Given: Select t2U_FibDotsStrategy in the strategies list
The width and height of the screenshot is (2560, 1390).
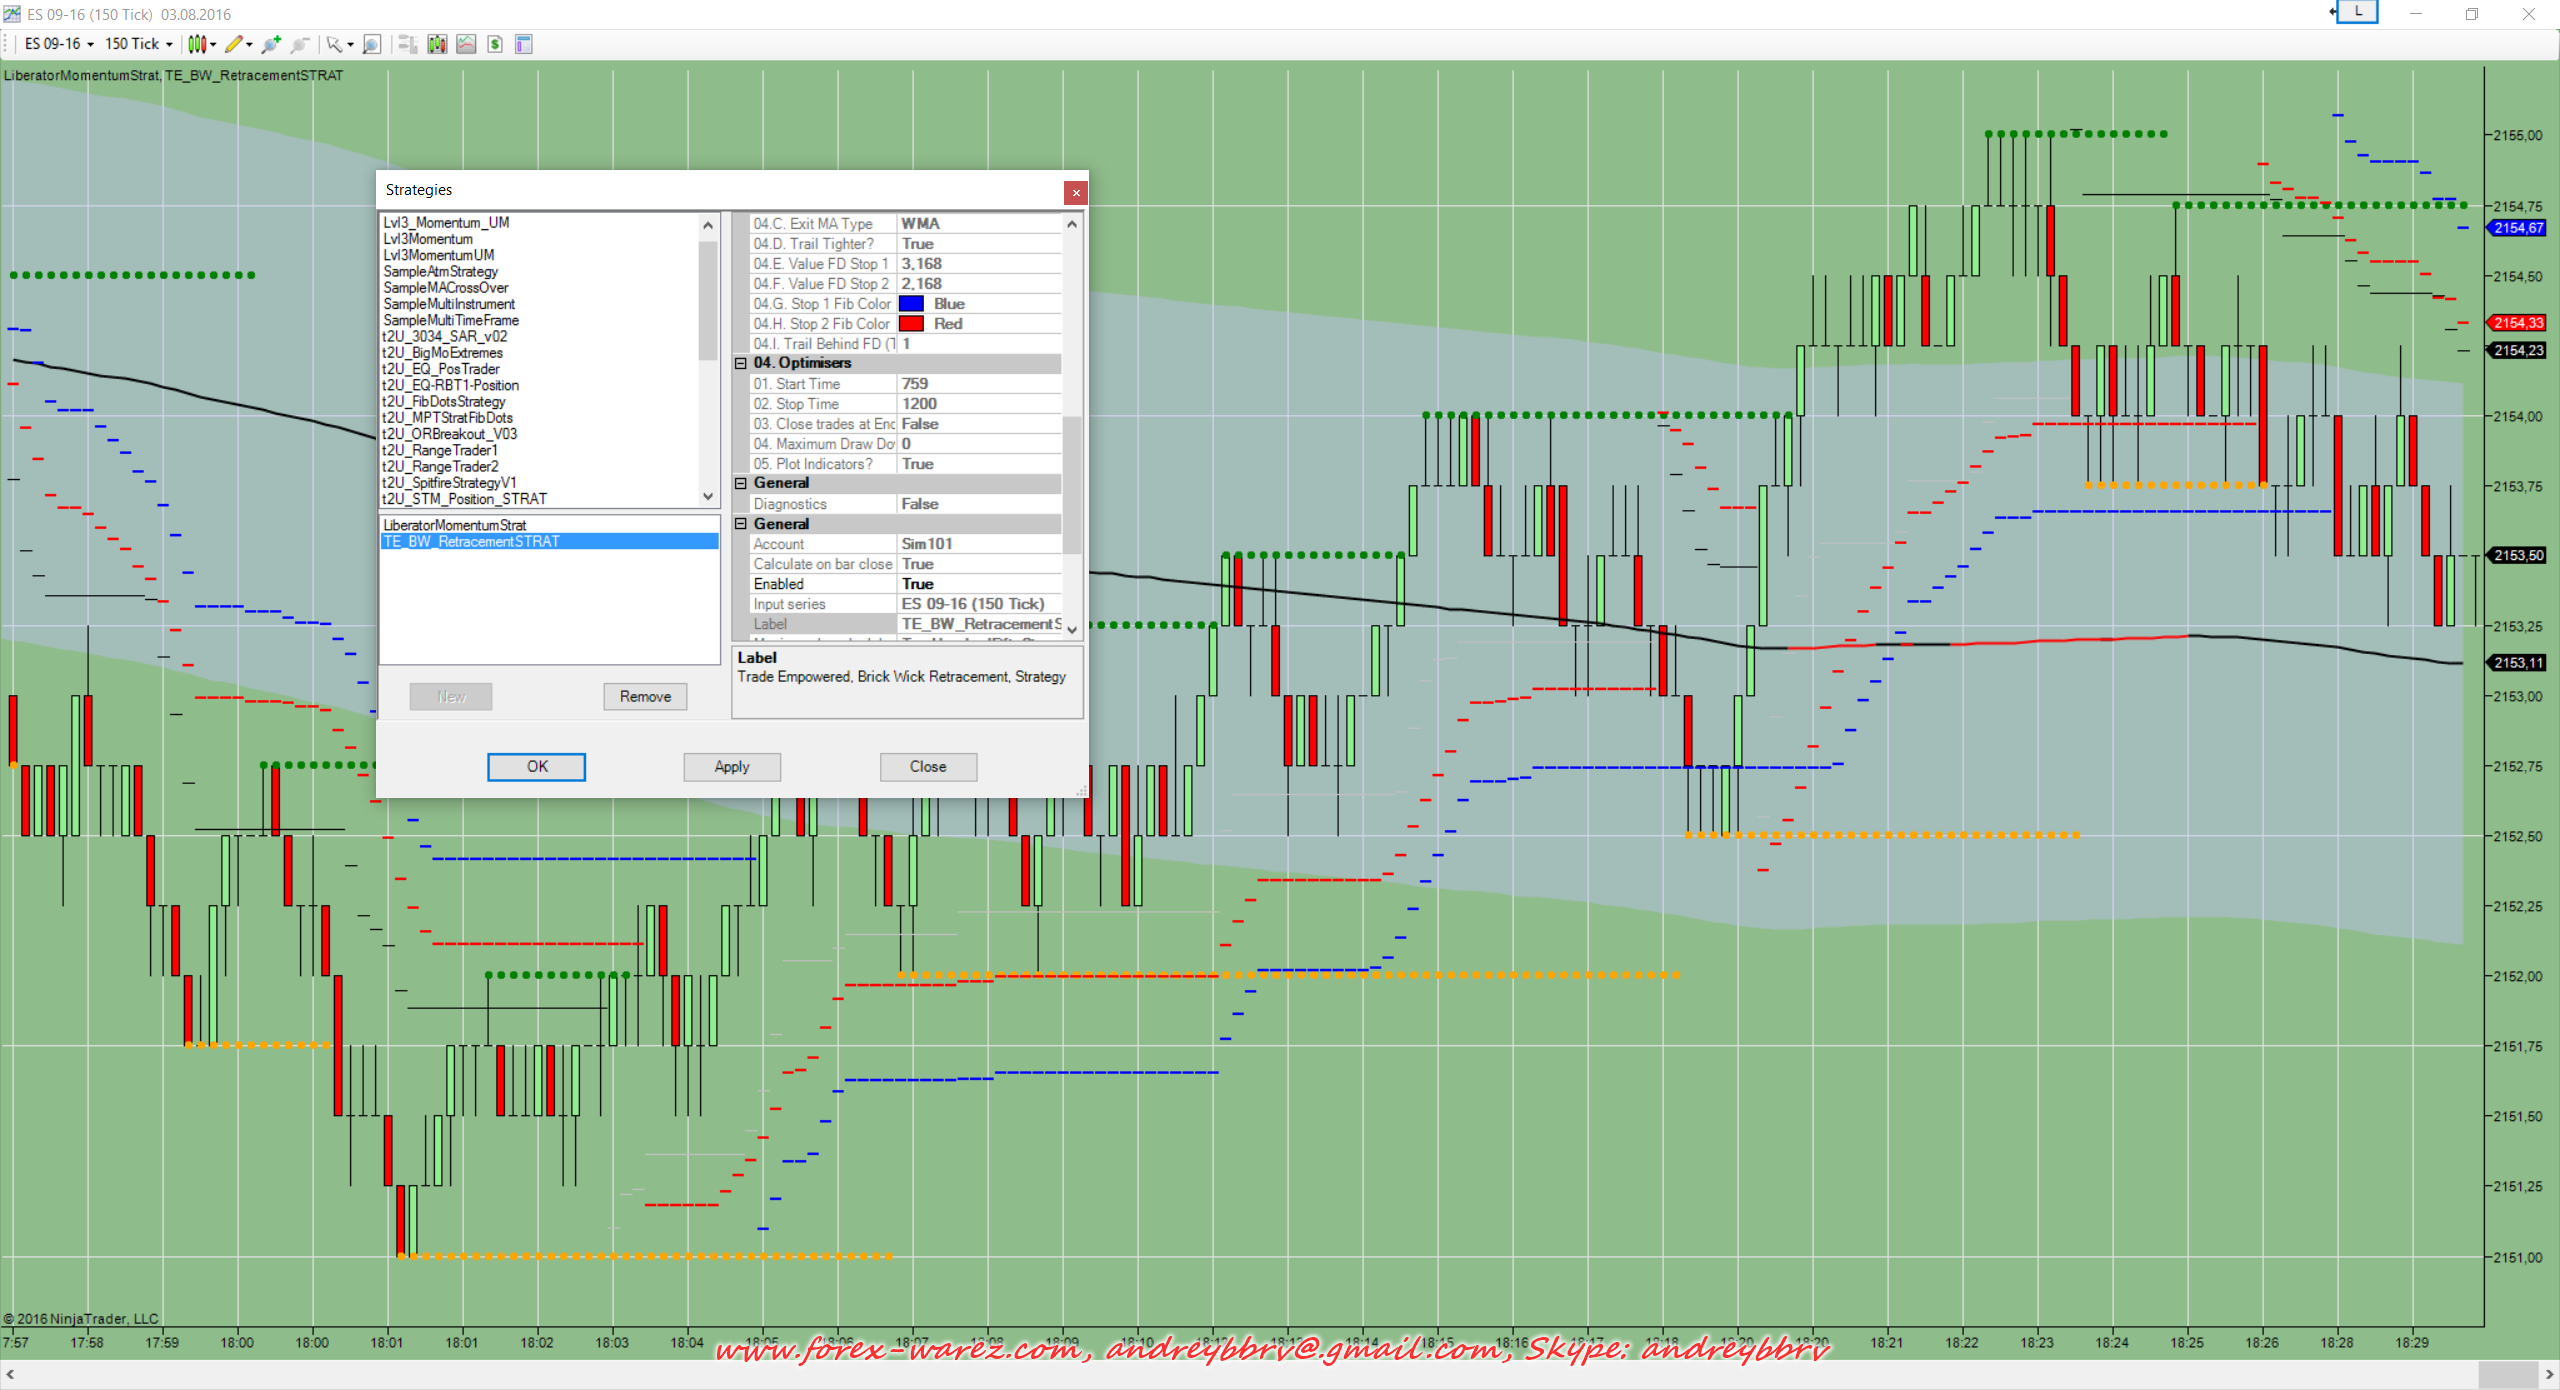Looking at the screenshot, I should [x=444, y=401].
